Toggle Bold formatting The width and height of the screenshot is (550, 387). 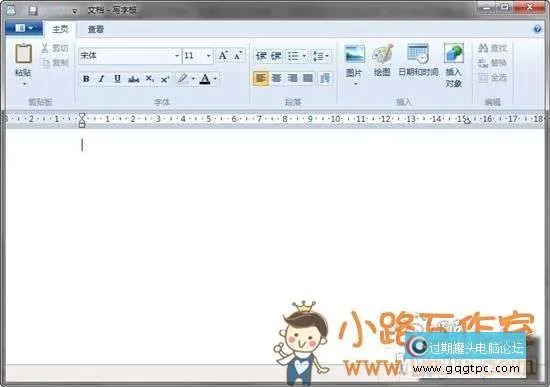point(86,79)
